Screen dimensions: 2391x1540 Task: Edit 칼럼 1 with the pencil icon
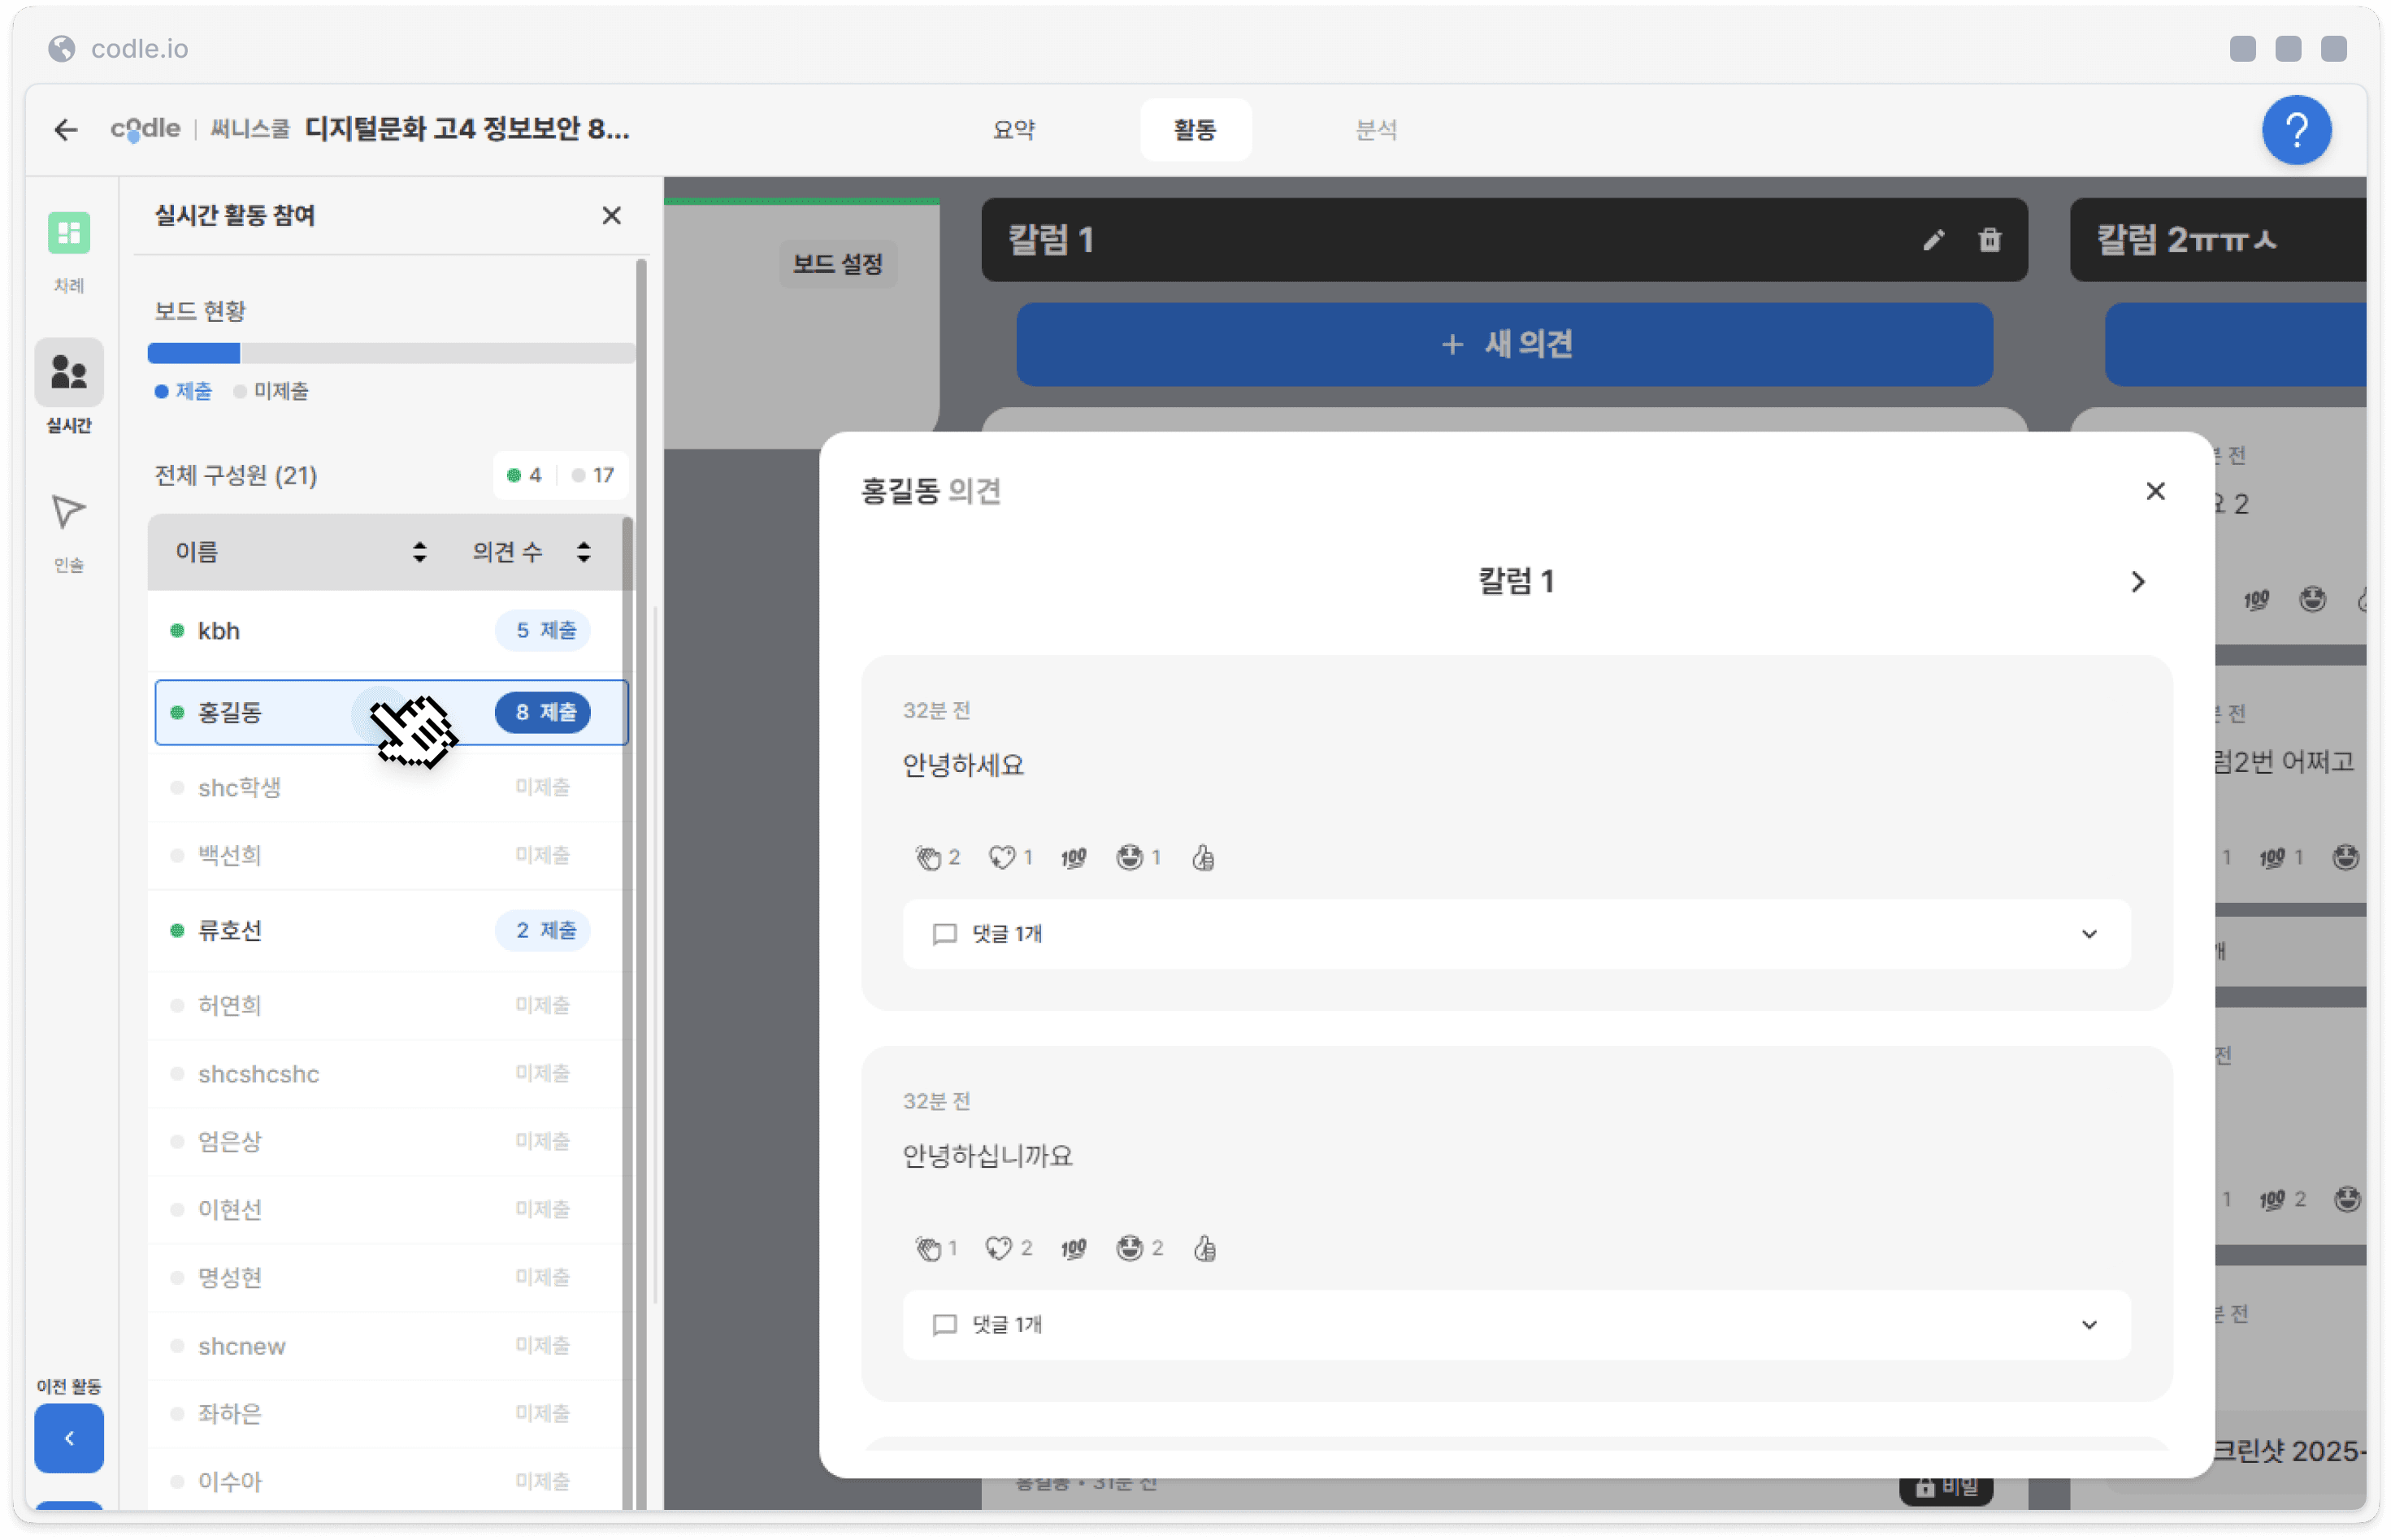click(x=1933, y=240)
